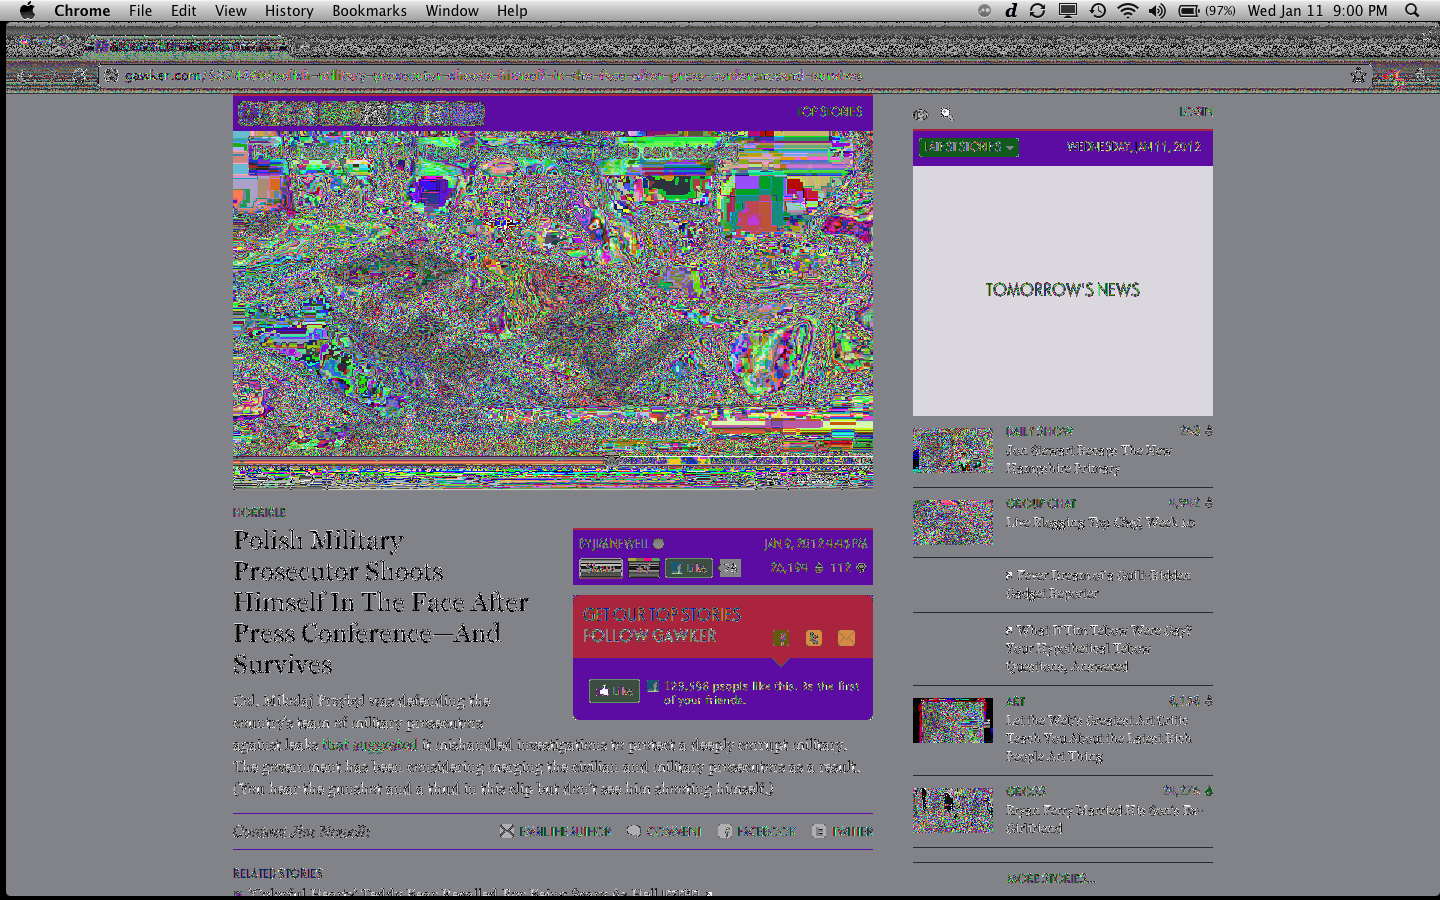This screenshot has height=900, width=1440.
Task: Expand the LATEST STORIES dropdown
Action: (x=969, y=147)
